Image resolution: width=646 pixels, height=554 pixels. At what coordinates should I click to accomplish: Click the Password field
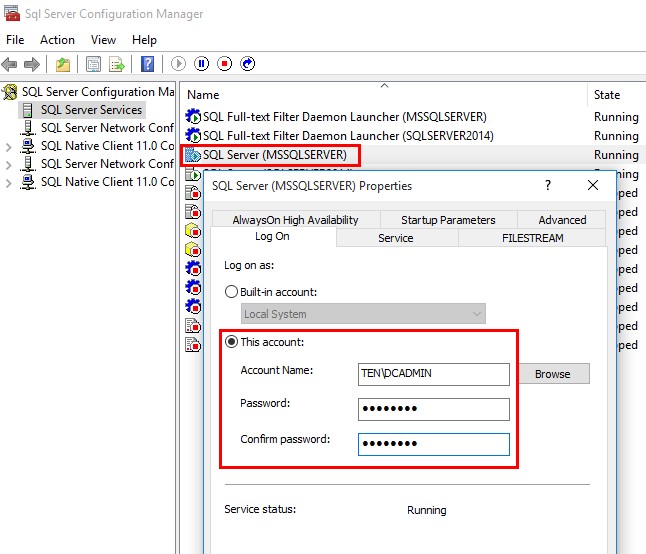433,409
